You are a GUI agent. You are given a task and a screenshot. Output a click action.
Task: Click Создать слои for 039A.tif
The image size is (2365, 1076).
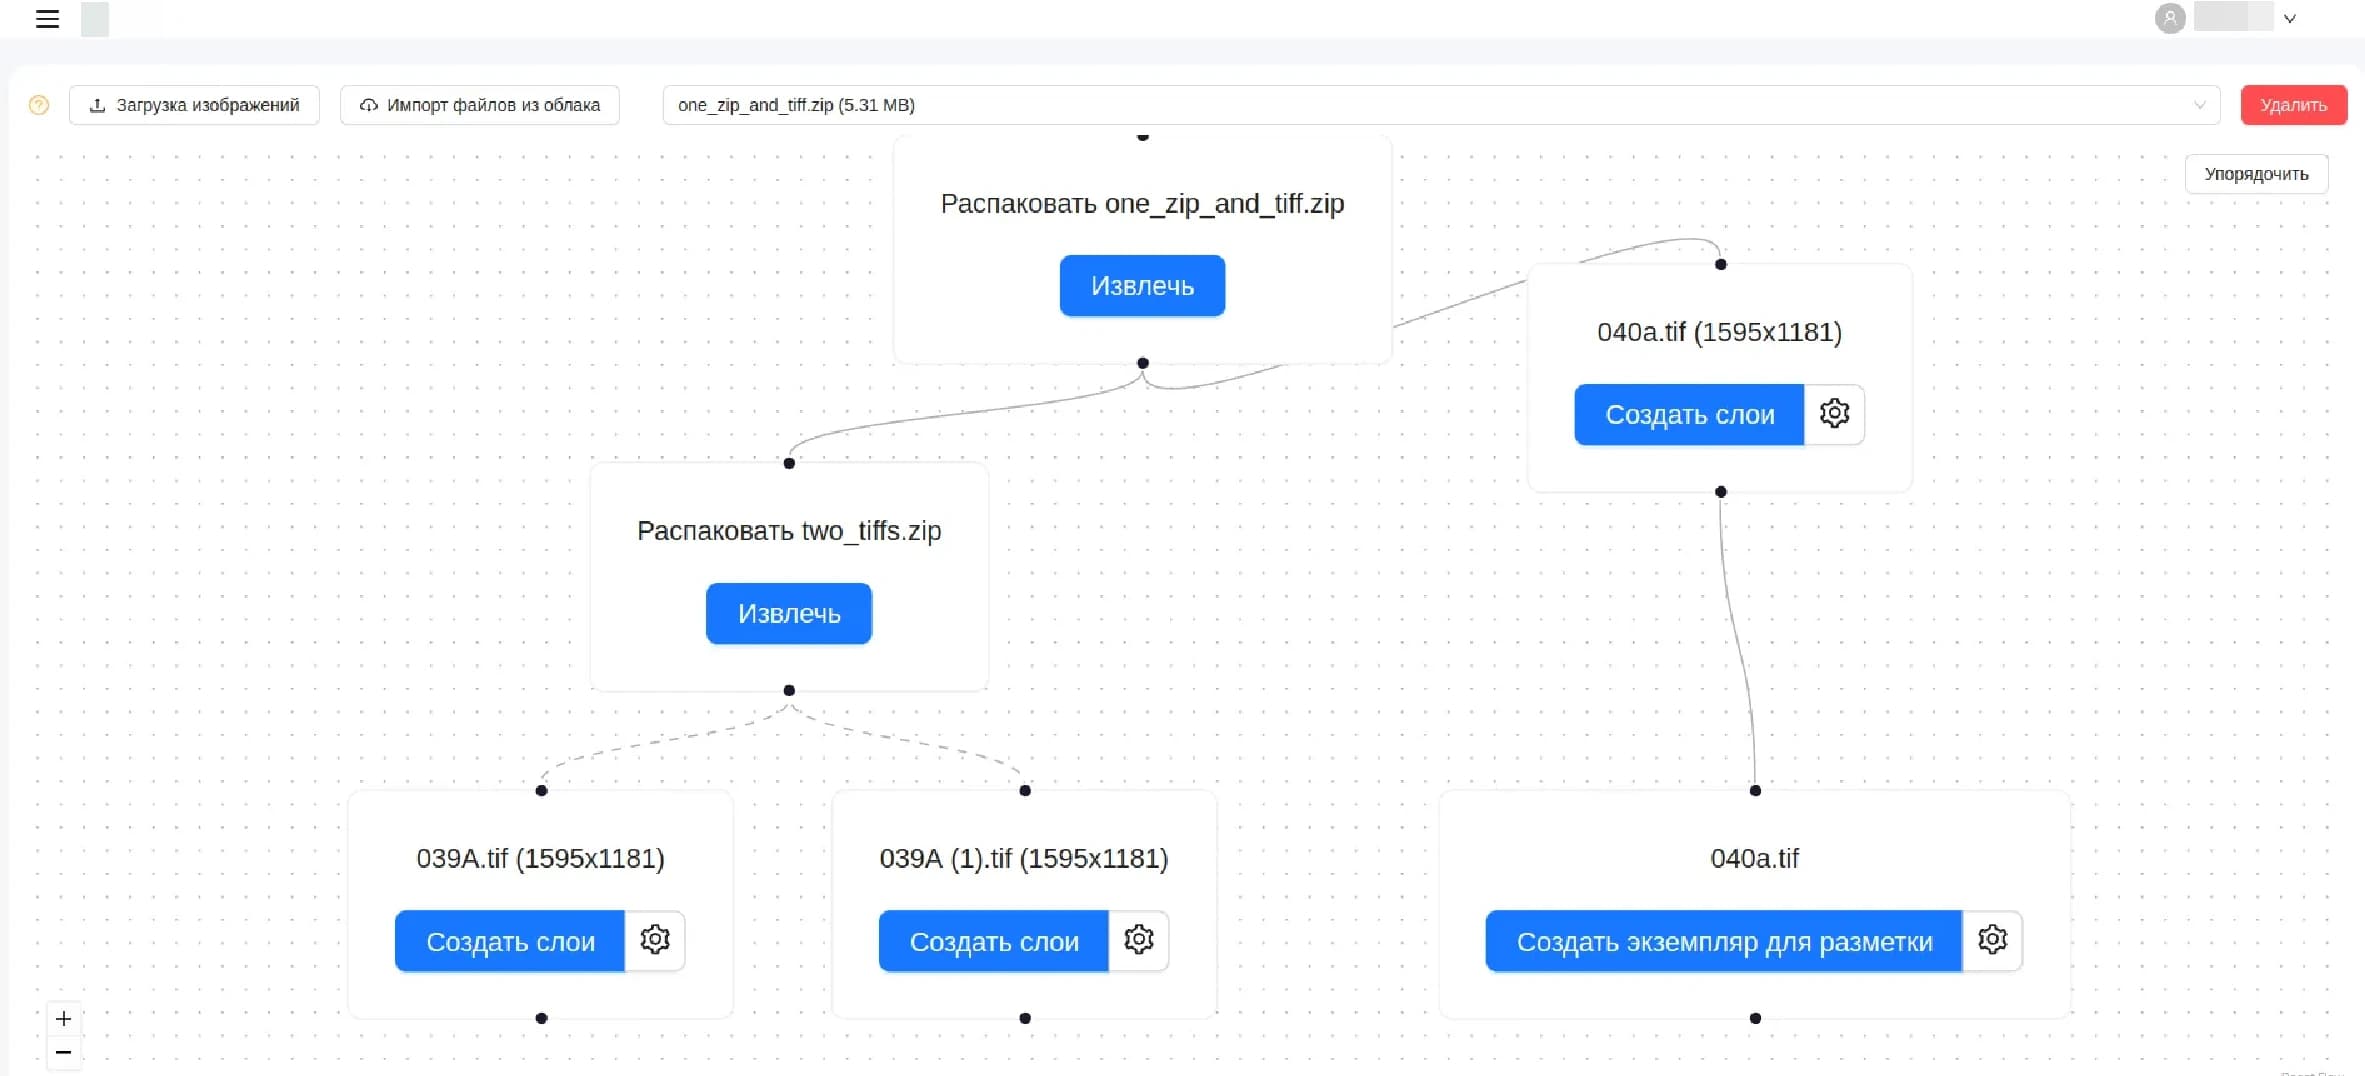(510, 941)
